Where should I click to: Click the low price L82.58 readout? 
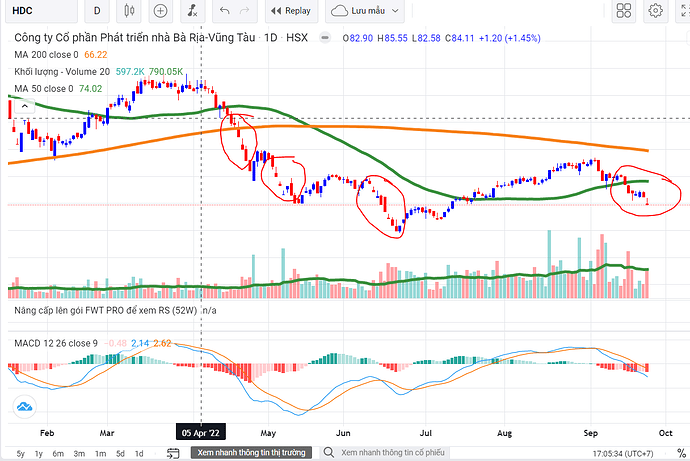coord(426,38)
